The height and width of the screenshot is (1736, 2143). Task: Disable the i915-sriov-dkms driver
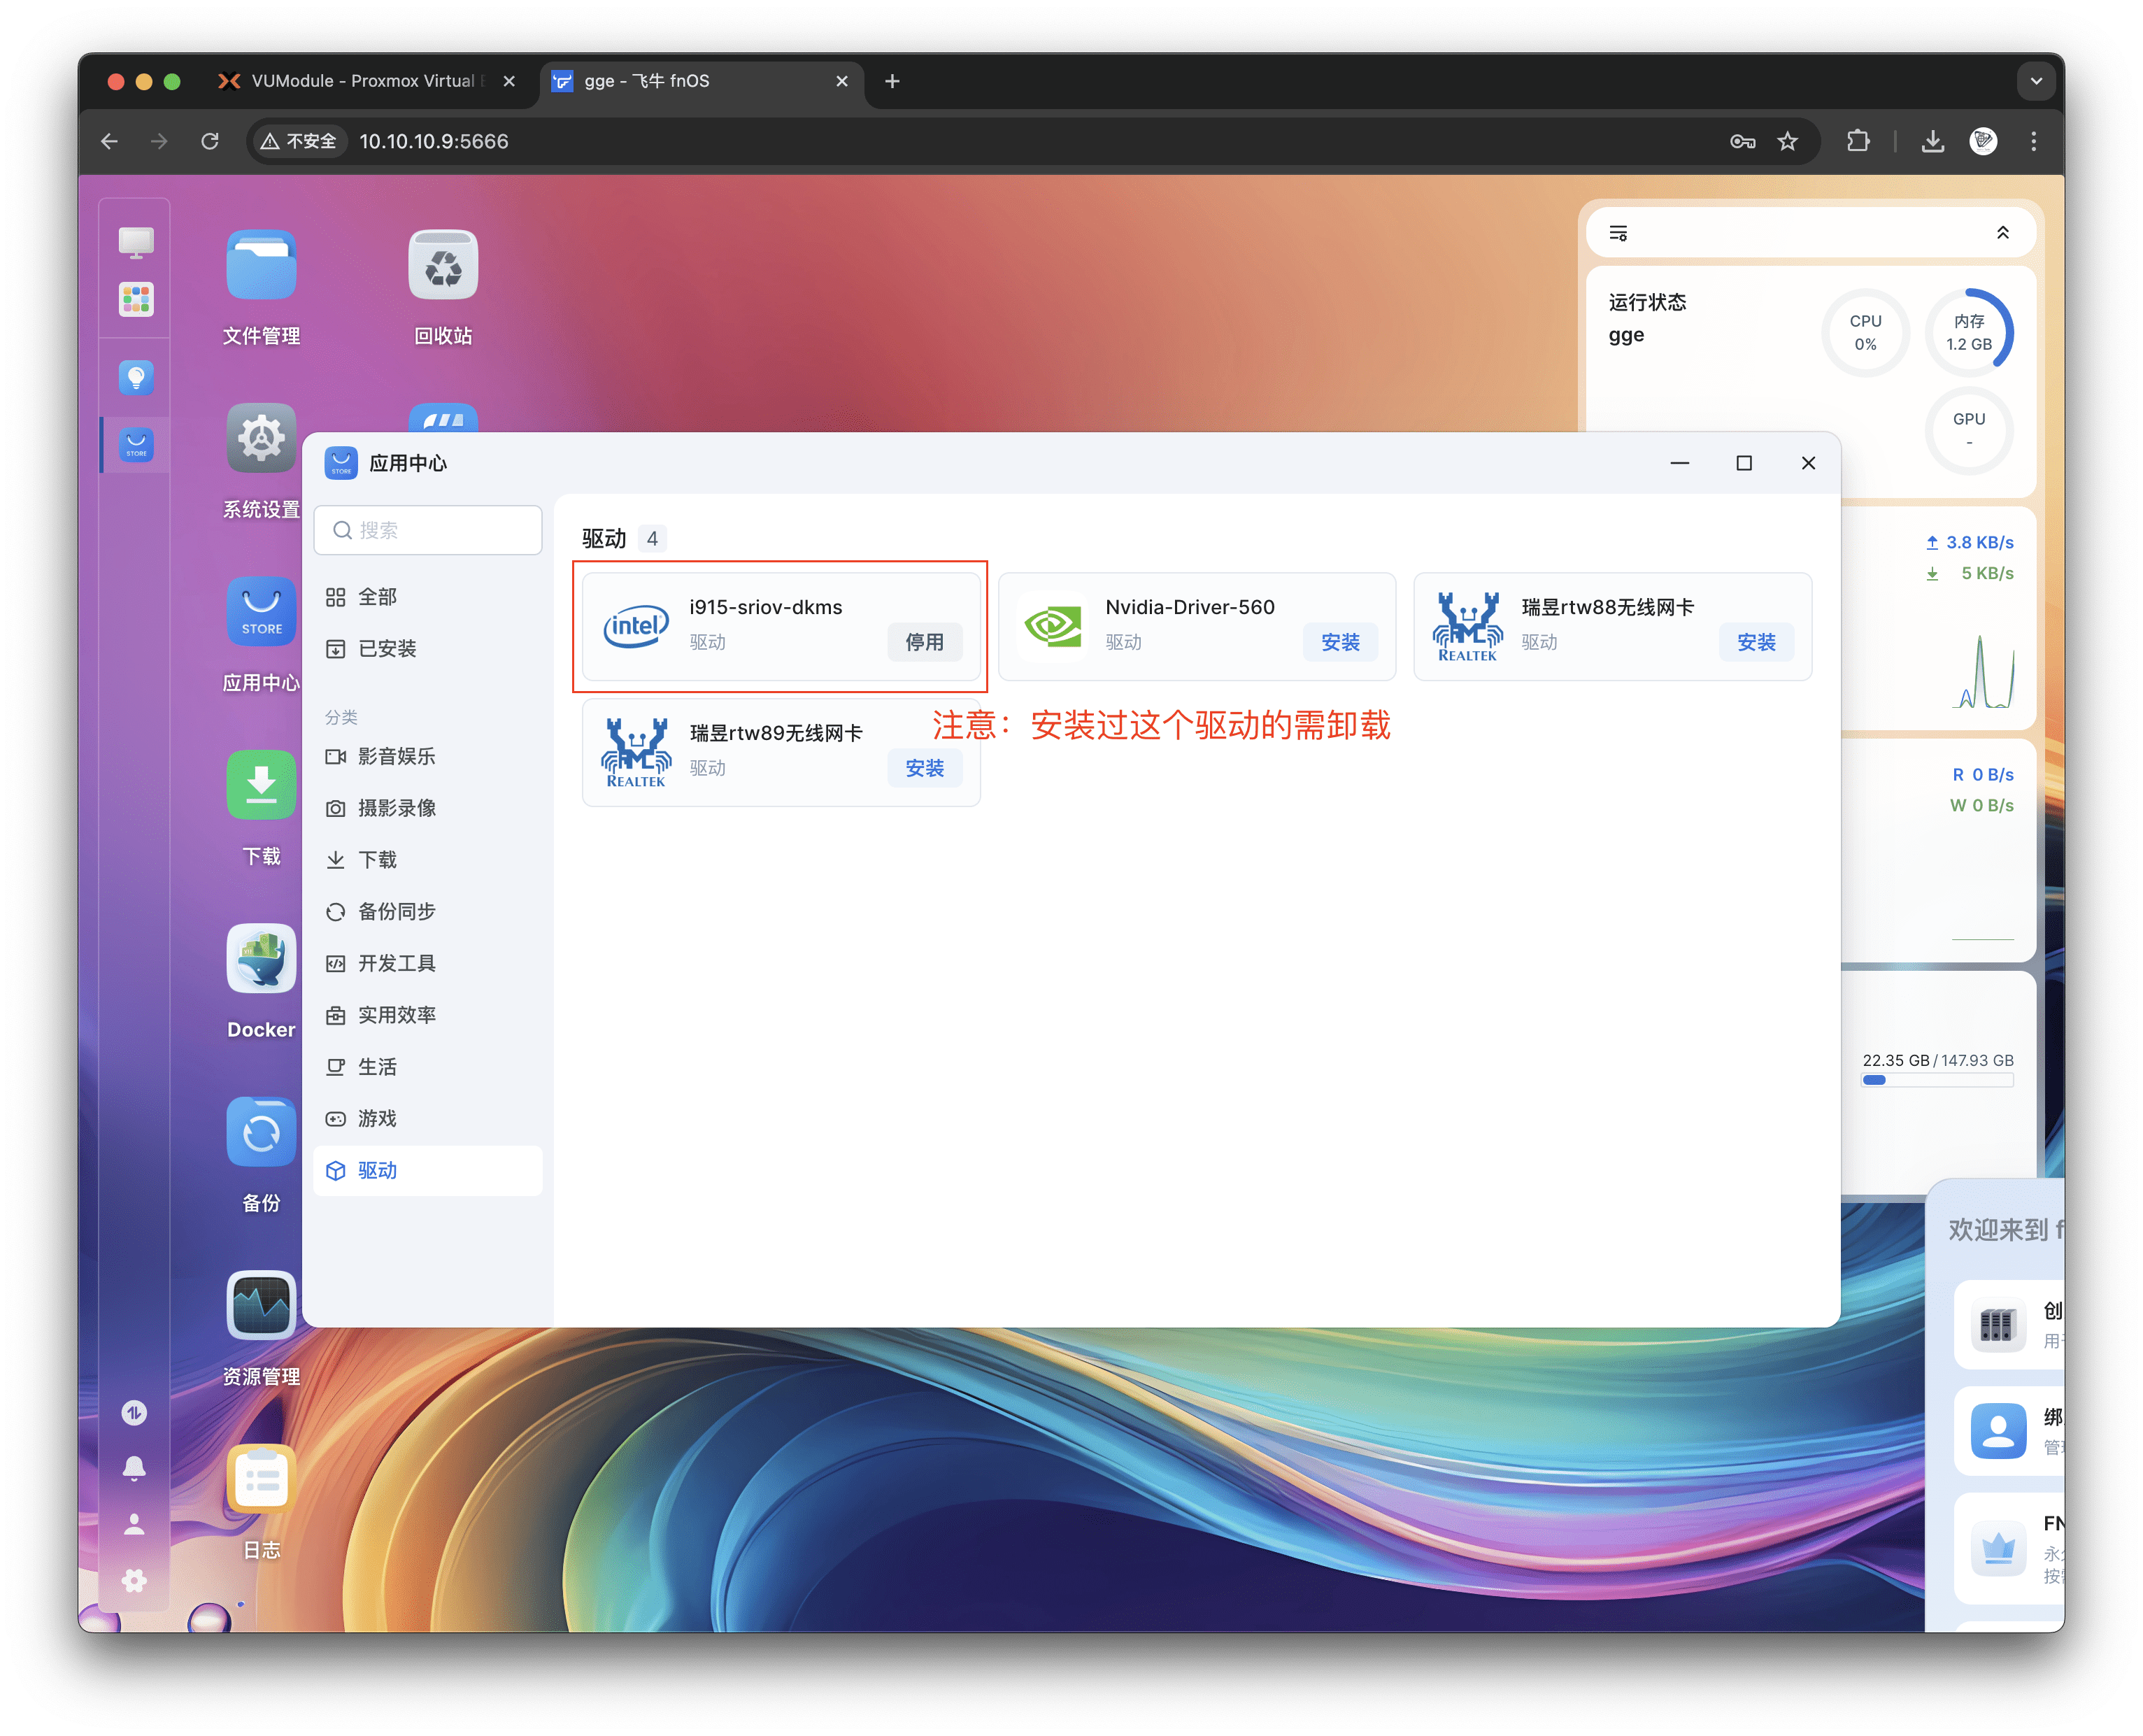click(x=924, y=642)
